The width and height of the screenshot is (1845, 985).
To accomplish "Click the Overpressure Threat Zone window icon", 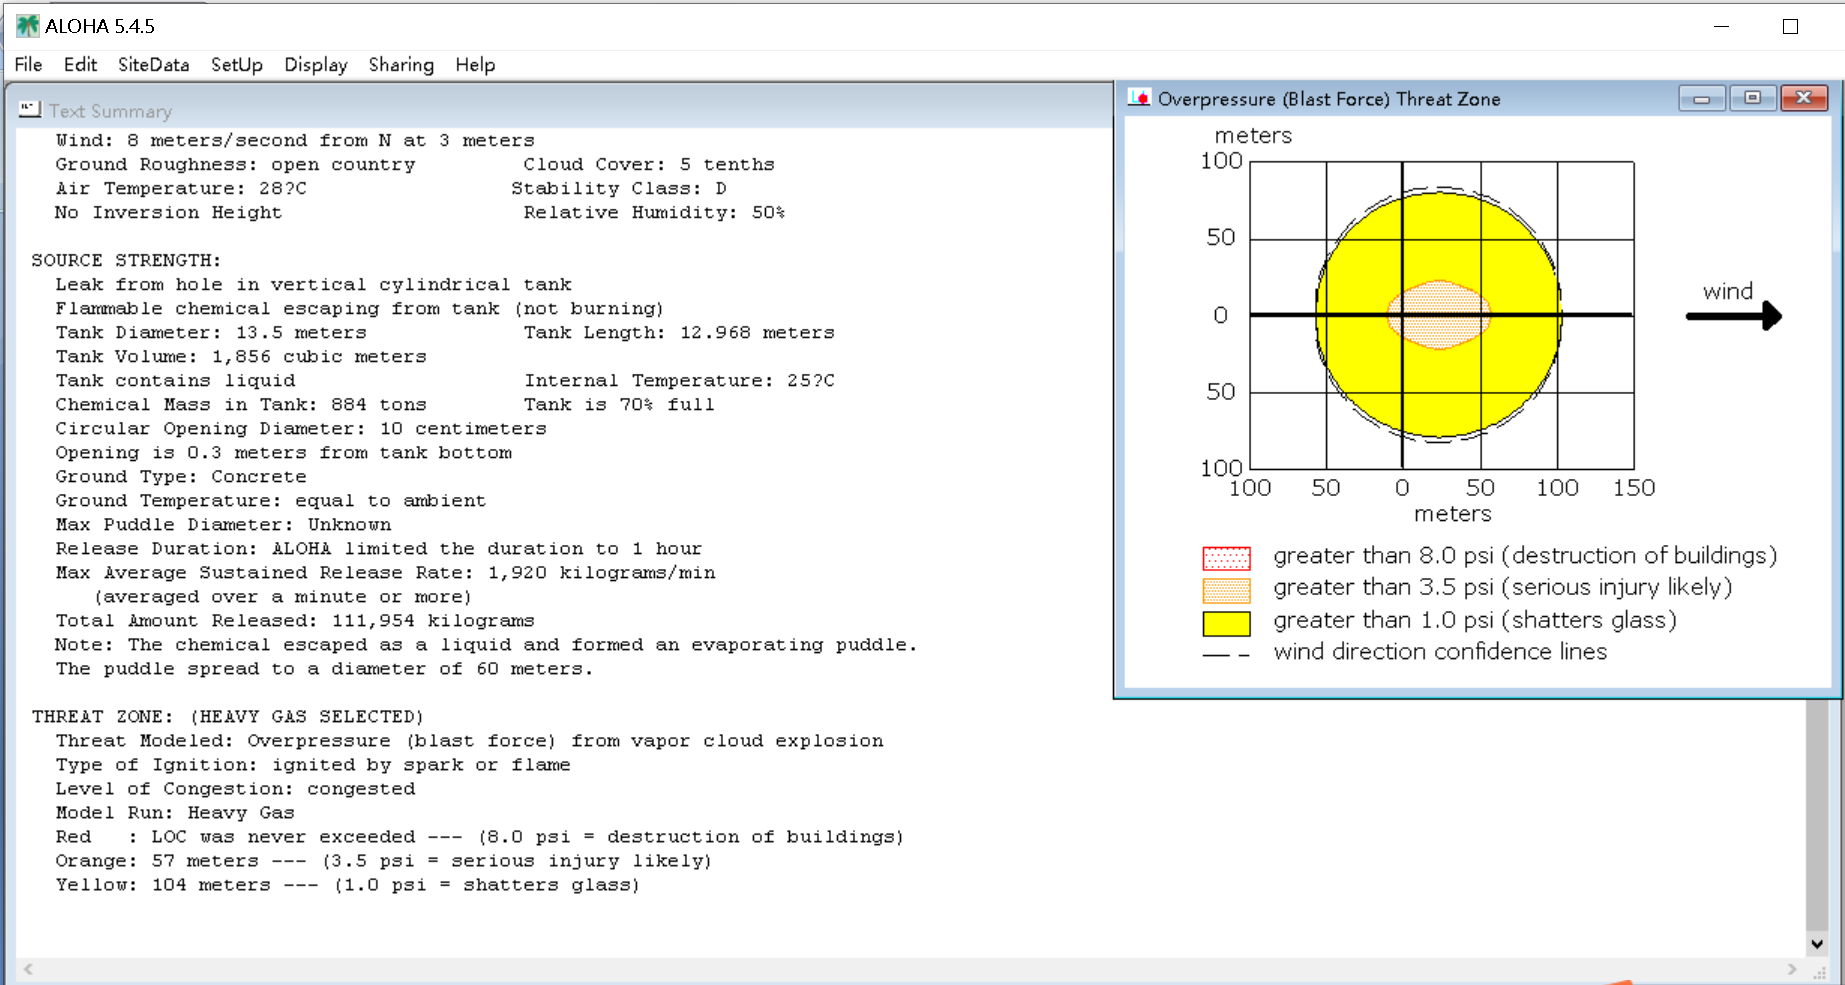I will point(1139,98).
